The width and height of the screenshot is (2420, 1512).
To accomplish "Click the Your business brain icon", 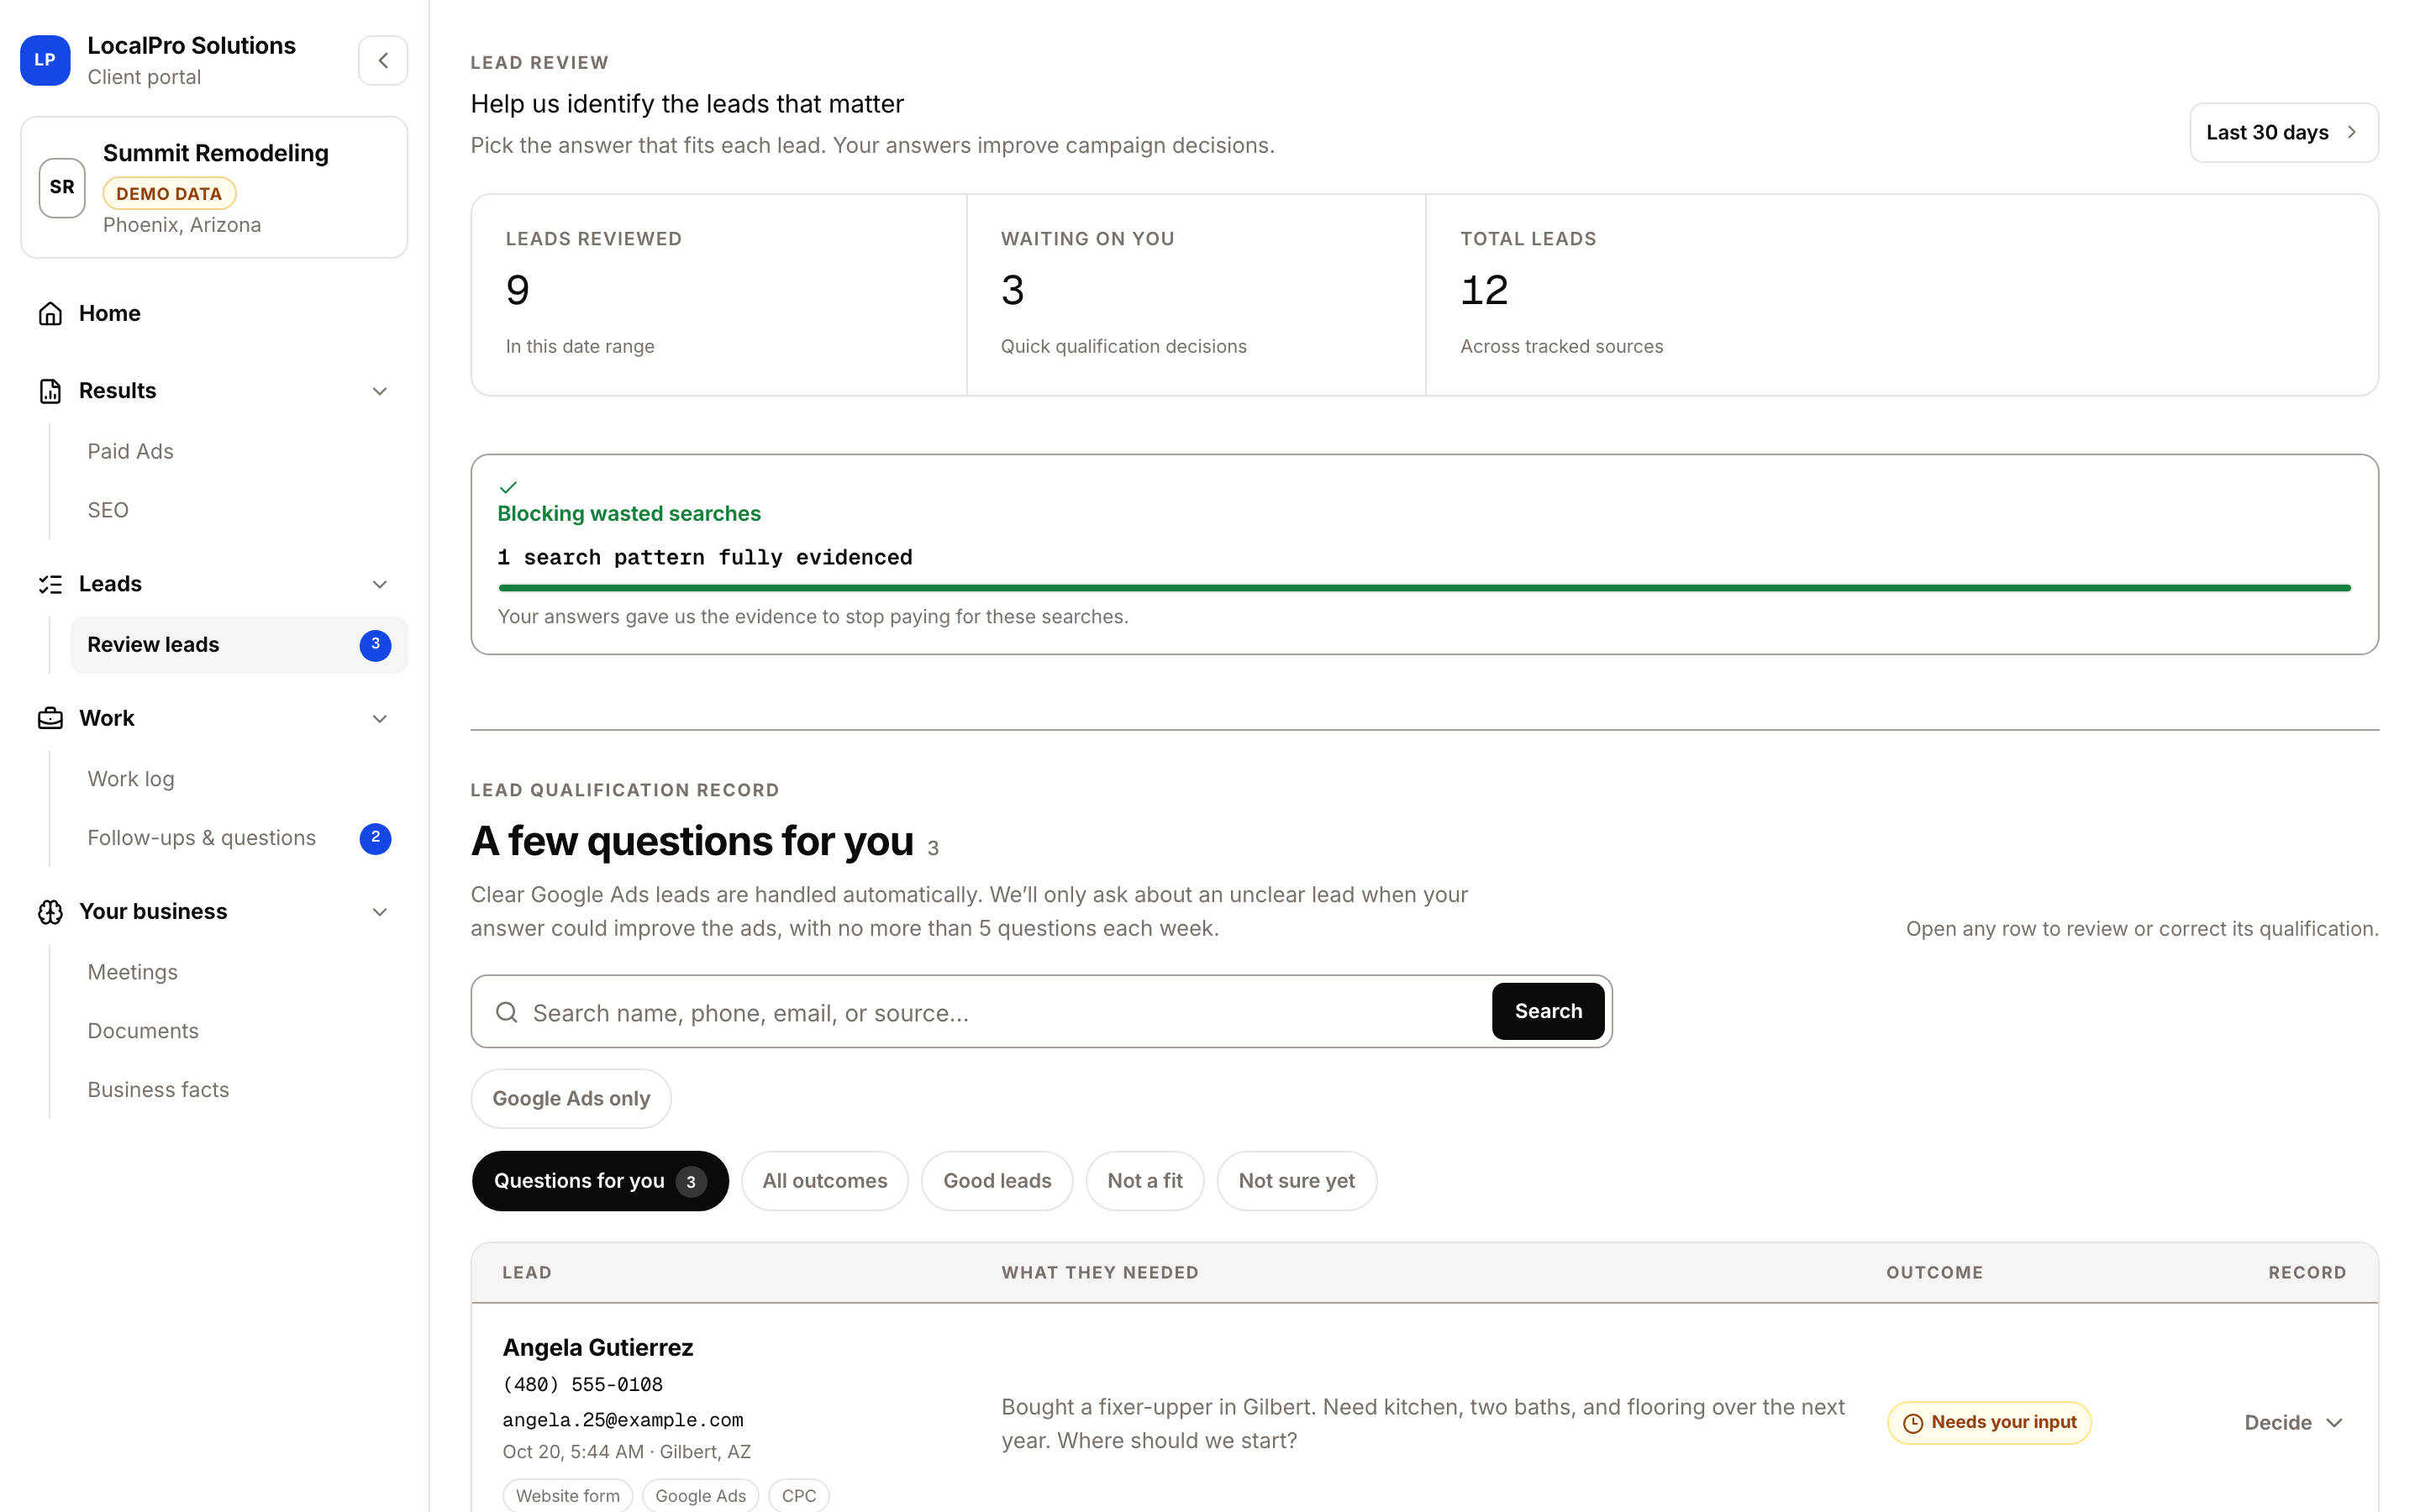I will (x=50, y=911).
